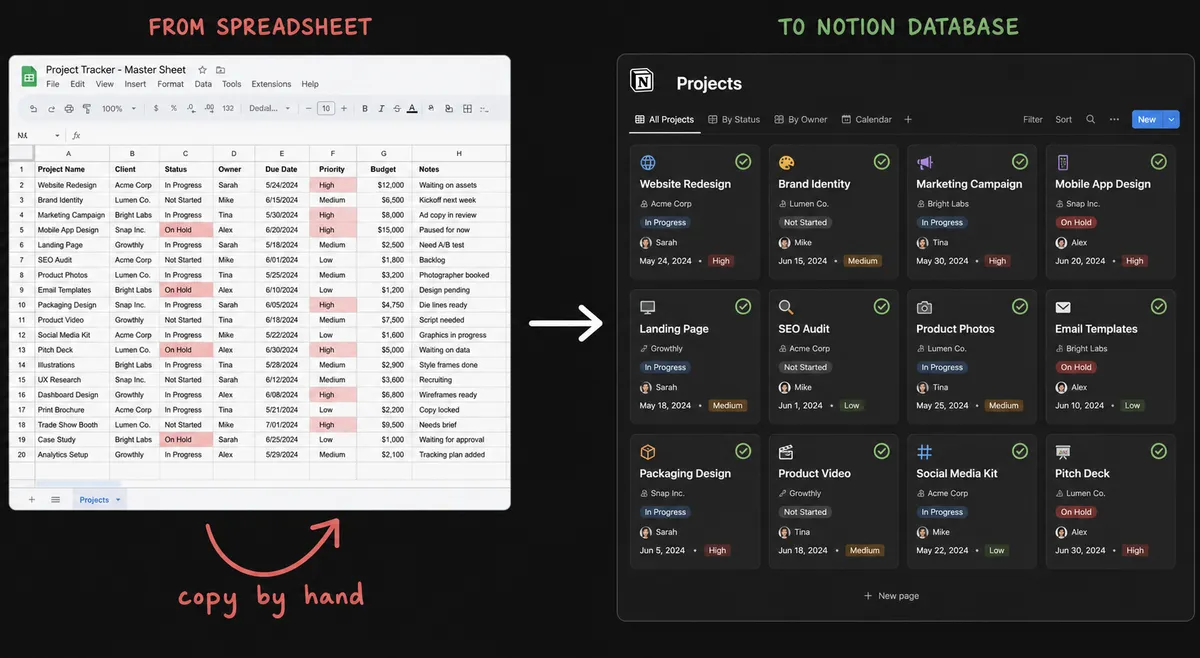
Task: Click the Notion logo icon
Action: [641, 80]
